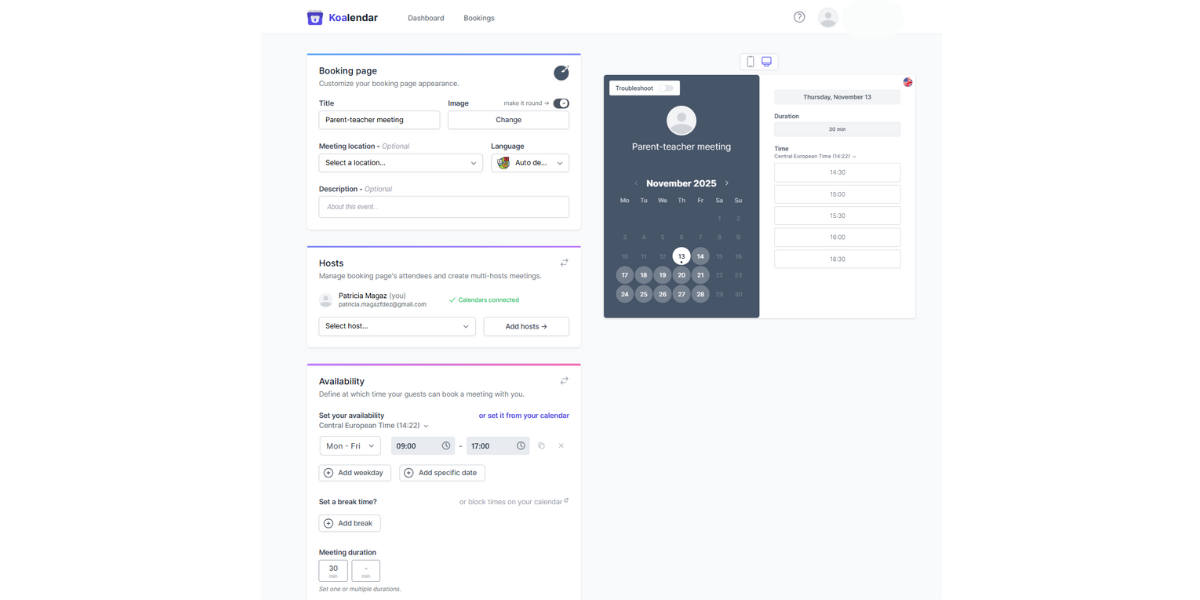
Task: Click 'or set it from your calendar' link
Action: coord(522,415)
